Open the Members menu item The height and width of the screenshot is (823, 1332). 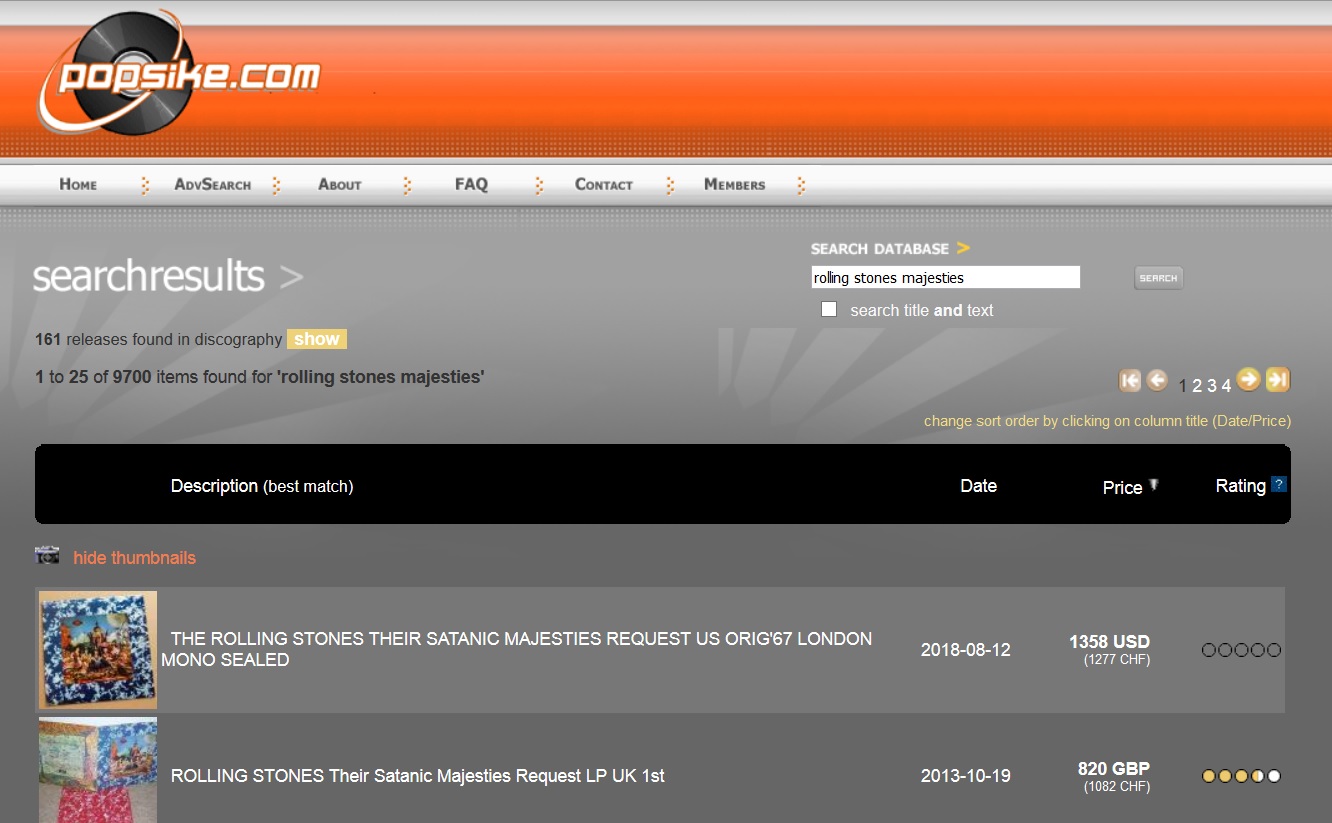(735, 184)
